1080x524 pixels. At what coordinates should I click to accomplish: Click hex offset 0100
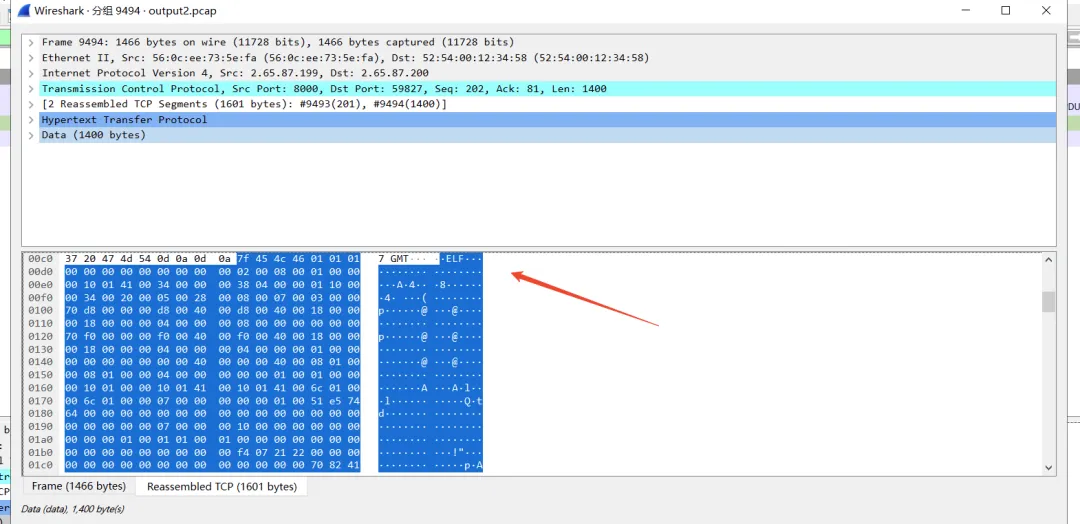pos(41,311)
